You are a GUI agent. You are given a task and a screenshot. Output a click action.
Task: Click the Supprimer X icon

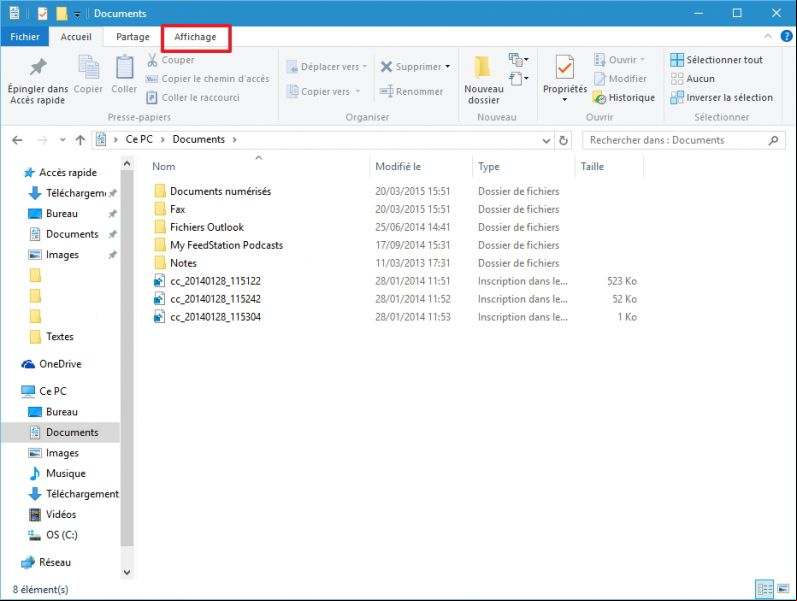tap(386, 67)
